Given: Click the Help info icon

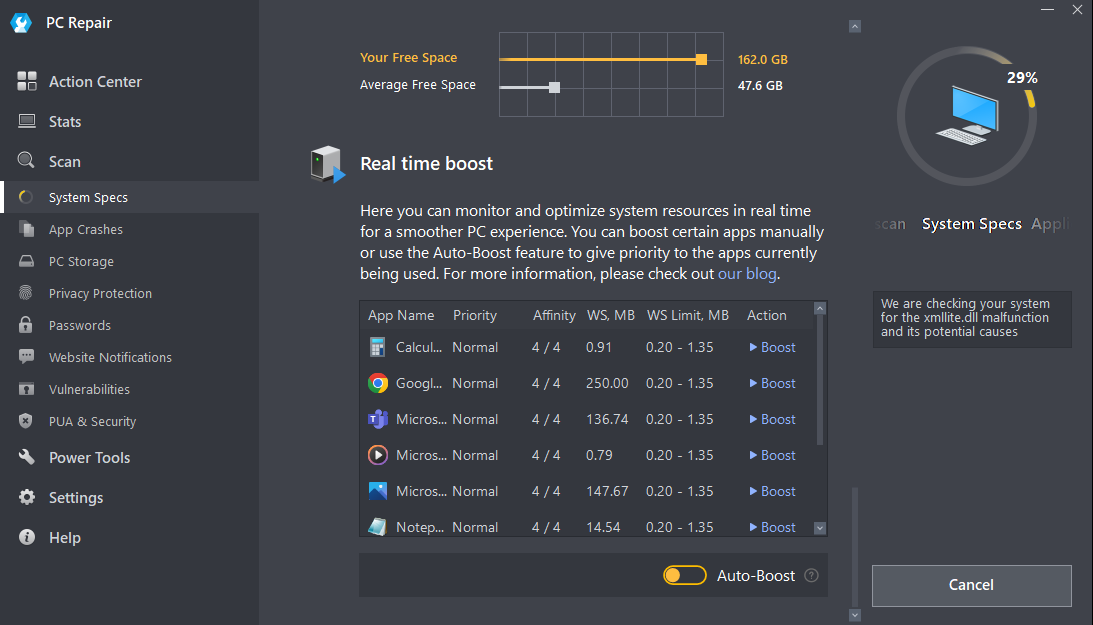Looking at the screenshot, I should click(x=26, y=537).
